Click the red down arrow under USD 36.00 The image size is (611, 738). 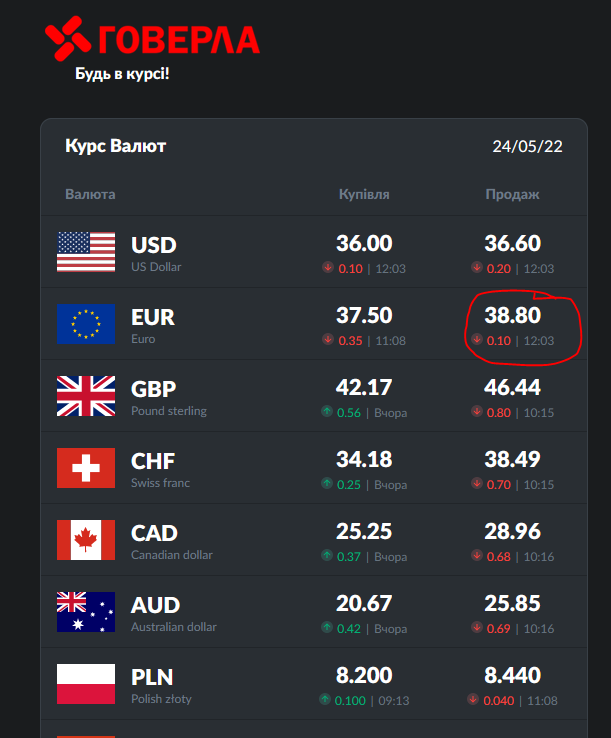click(327, 268)
